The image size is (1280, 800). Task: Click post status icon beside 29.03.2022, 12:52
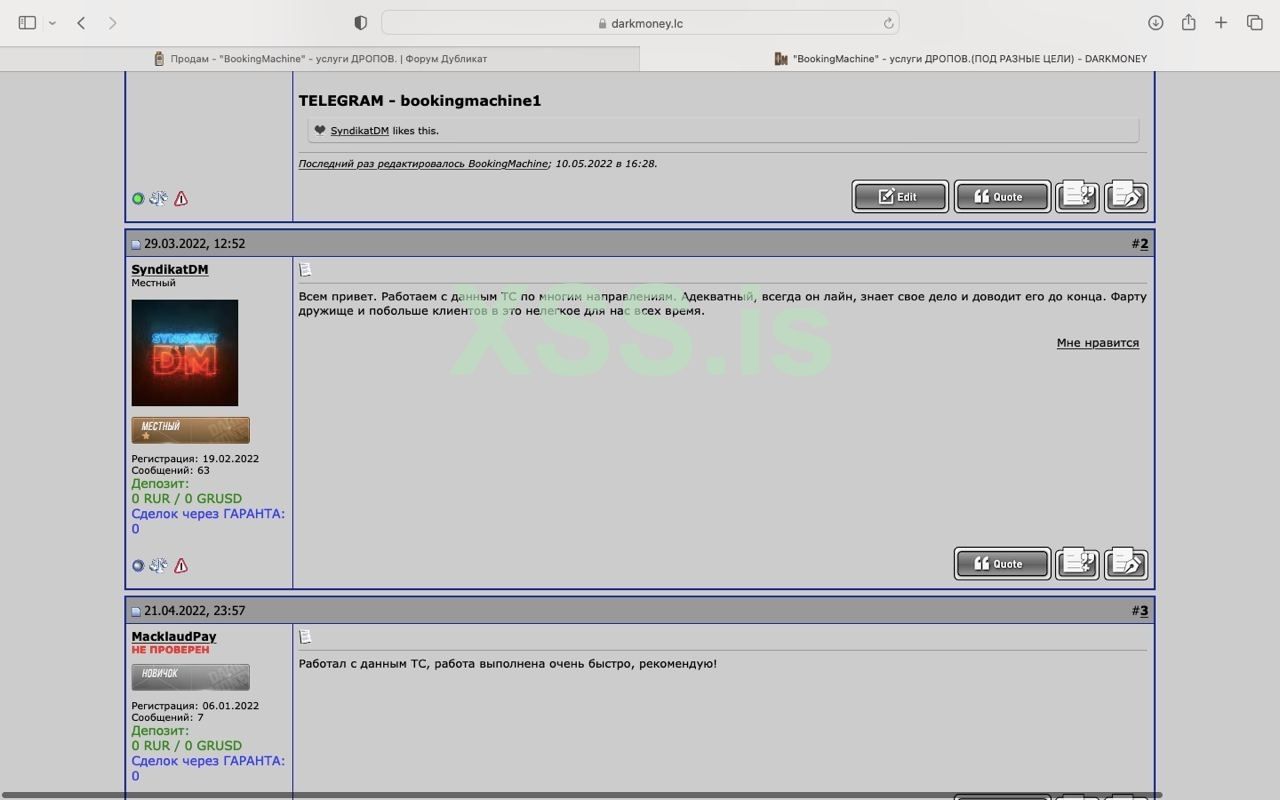pos(136,244)
